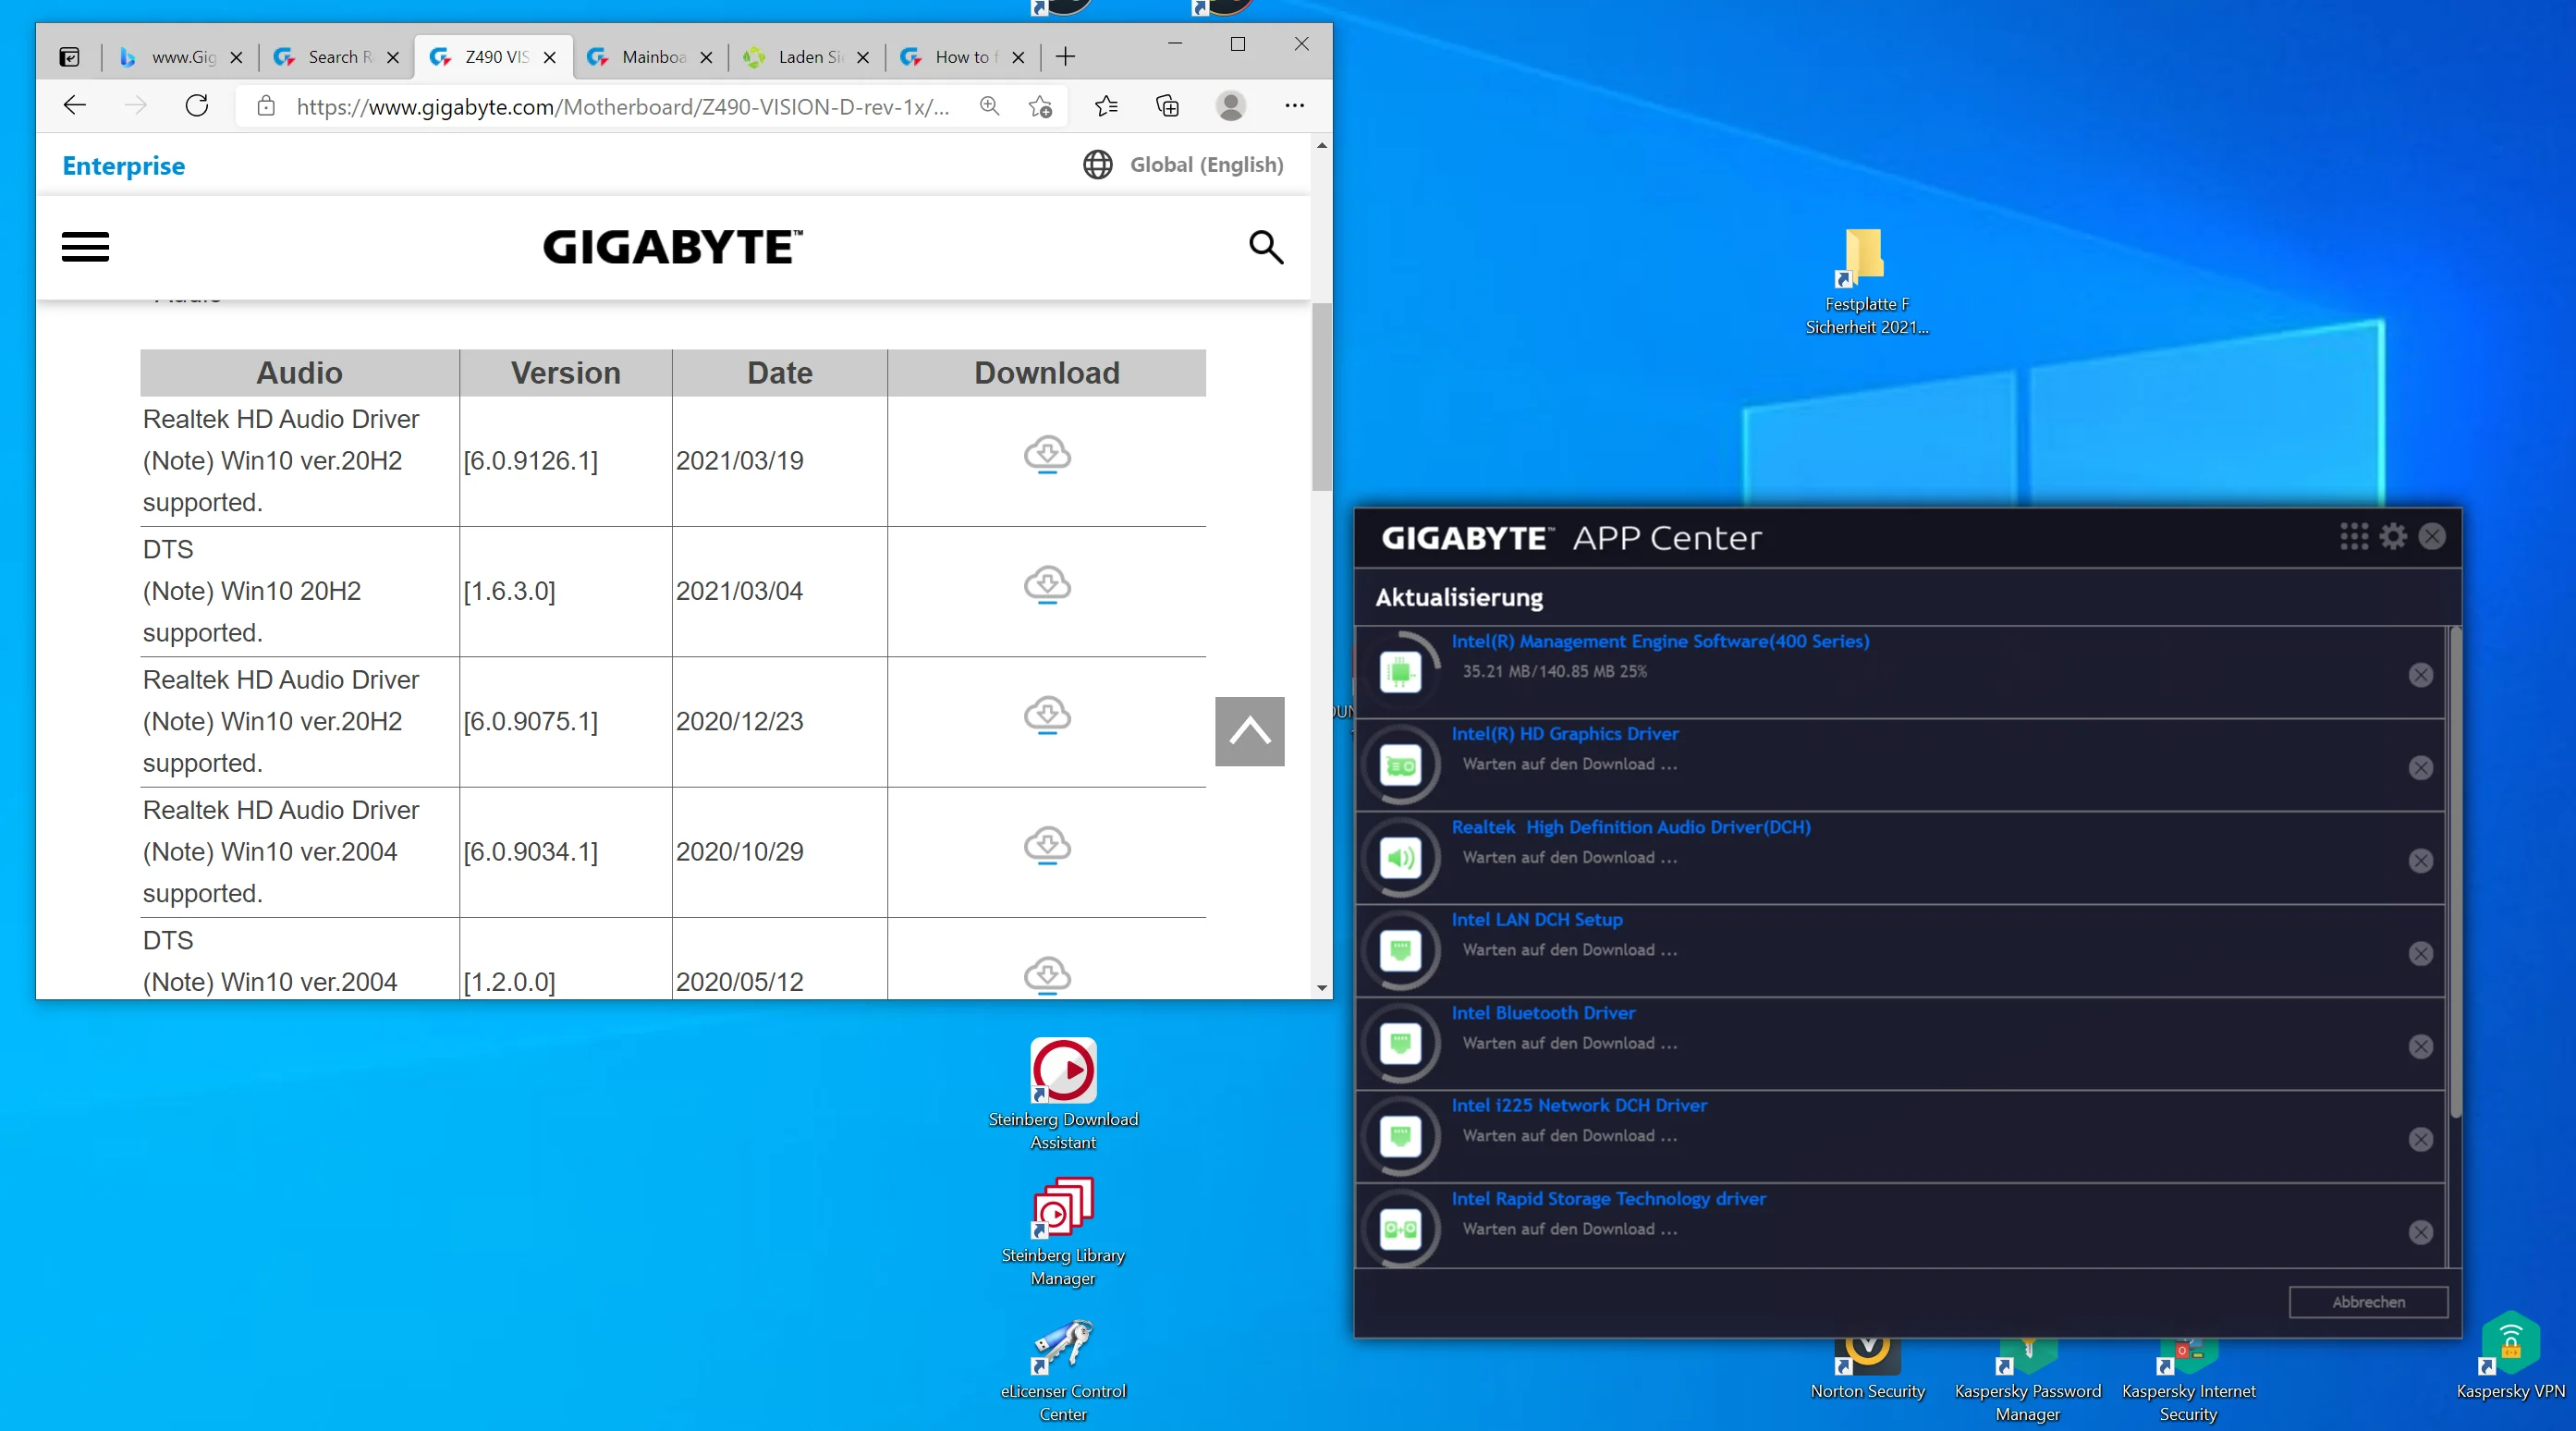Select Festplatte F Sicherheit folder shortcut
The image size is (2576, 1431).
pos(1866,282)
